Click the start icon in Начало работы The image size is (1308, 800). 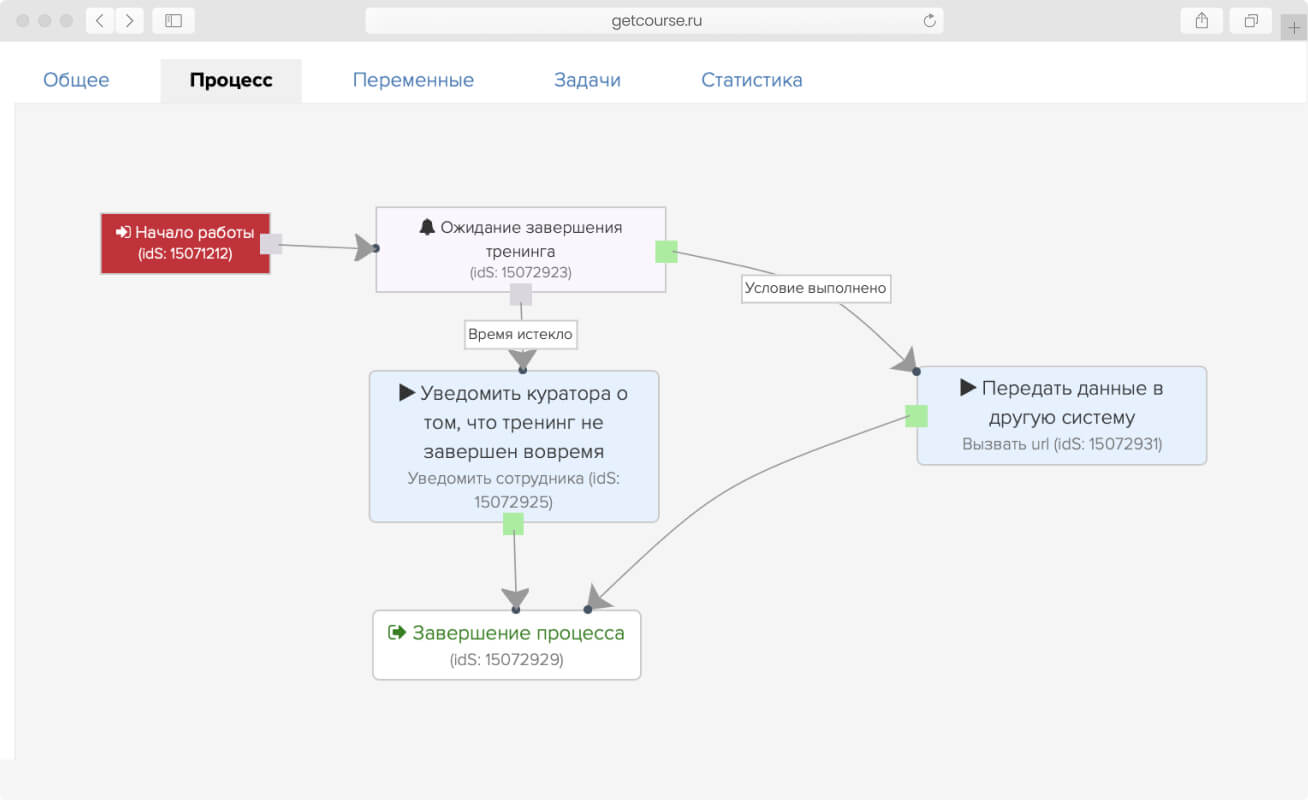click(x=123, y=232)
